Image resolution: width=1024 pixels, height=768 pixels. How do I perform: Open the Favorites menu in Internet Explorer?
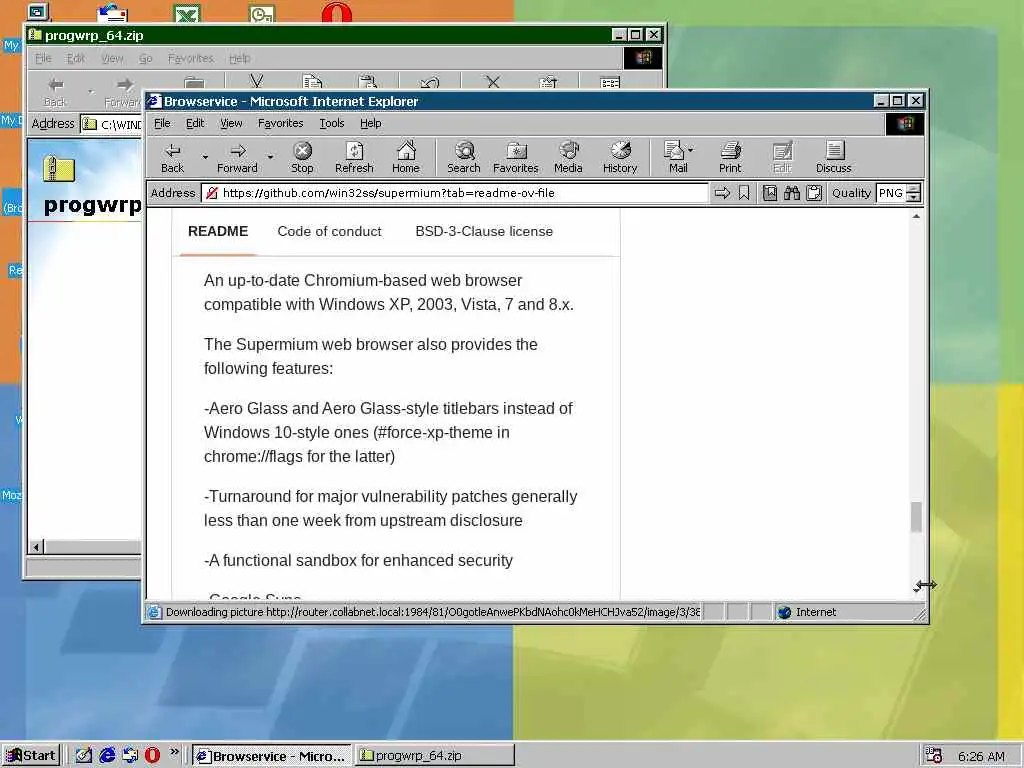point(281,123)
